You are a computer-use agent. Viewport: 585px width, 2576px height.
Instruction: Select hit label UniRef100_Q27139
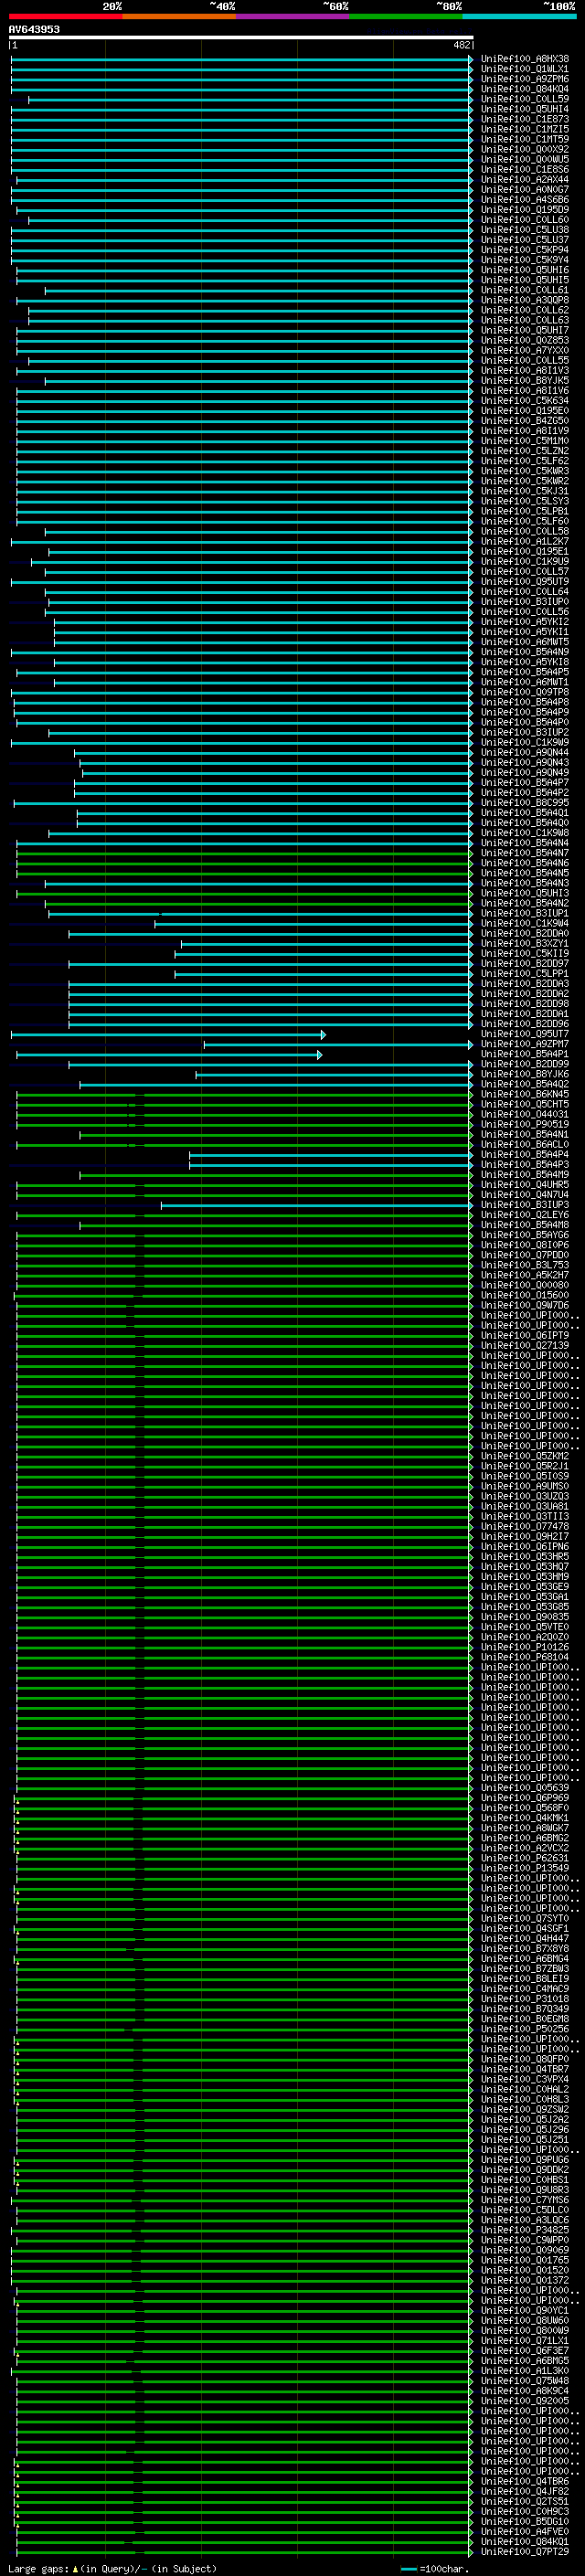525,1345
